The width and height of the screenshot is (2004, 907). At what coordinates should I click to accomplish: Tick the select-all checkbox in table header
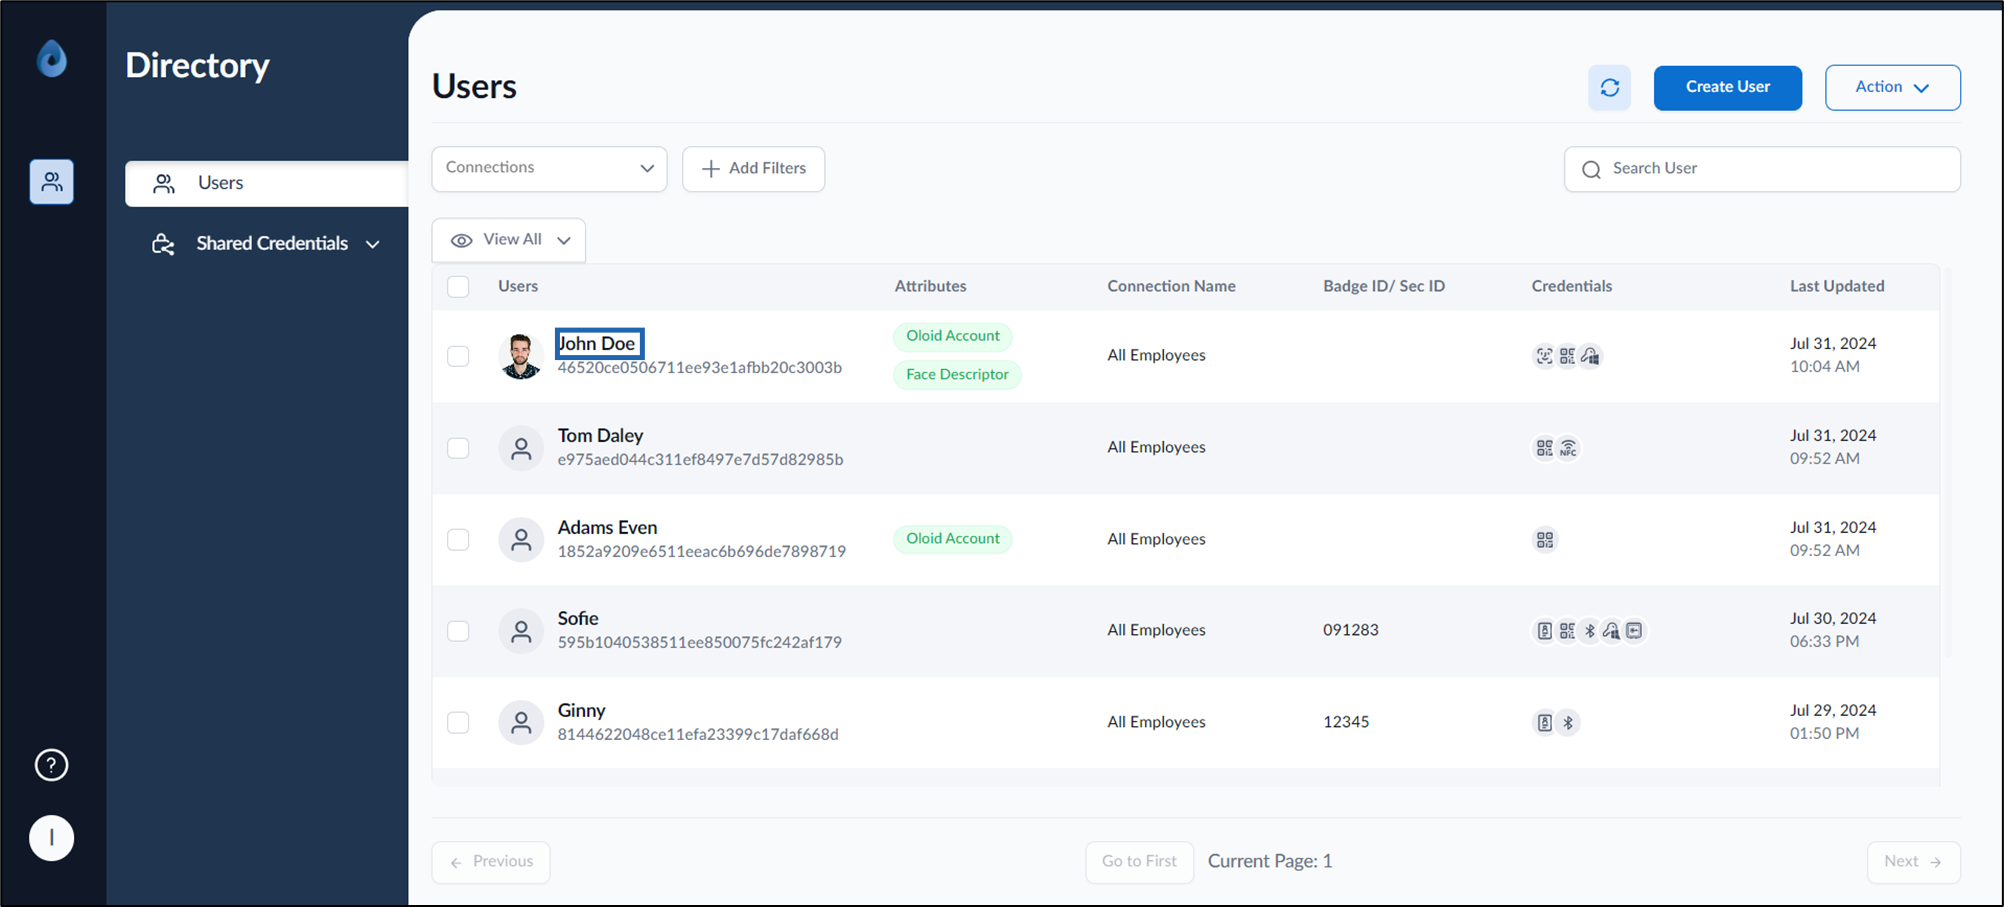[x=458, y=287]
